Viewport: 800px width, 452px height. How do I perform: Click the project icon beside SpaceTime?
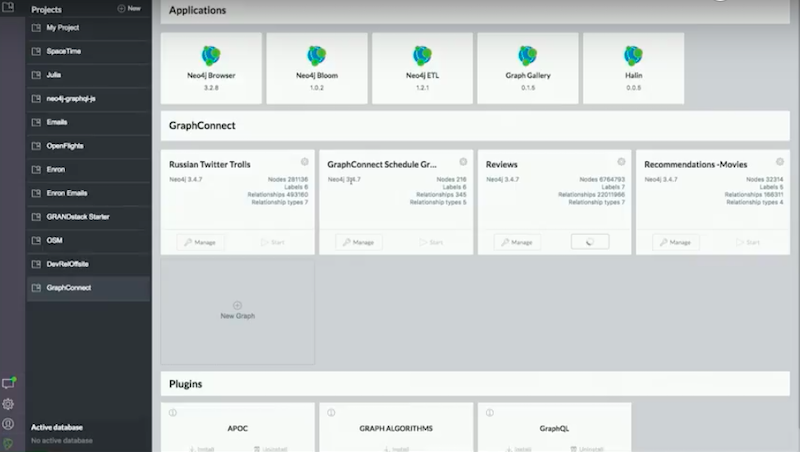click(x=36, y=51)
